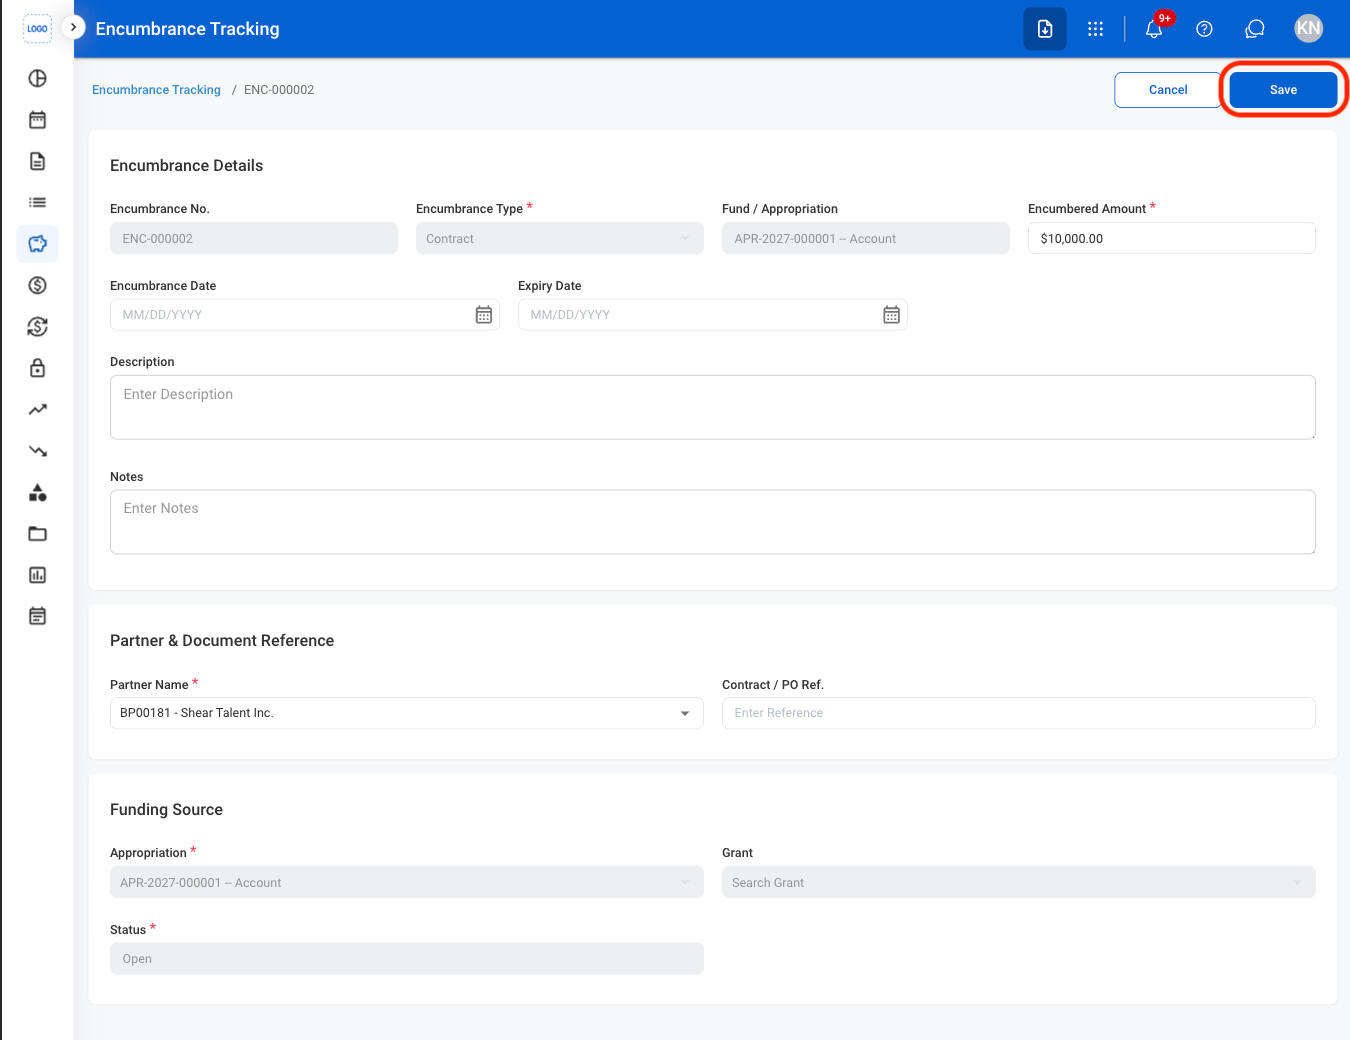
Task: Click the Encumbrance Tracking page title
Action: [x=188, y=29]
